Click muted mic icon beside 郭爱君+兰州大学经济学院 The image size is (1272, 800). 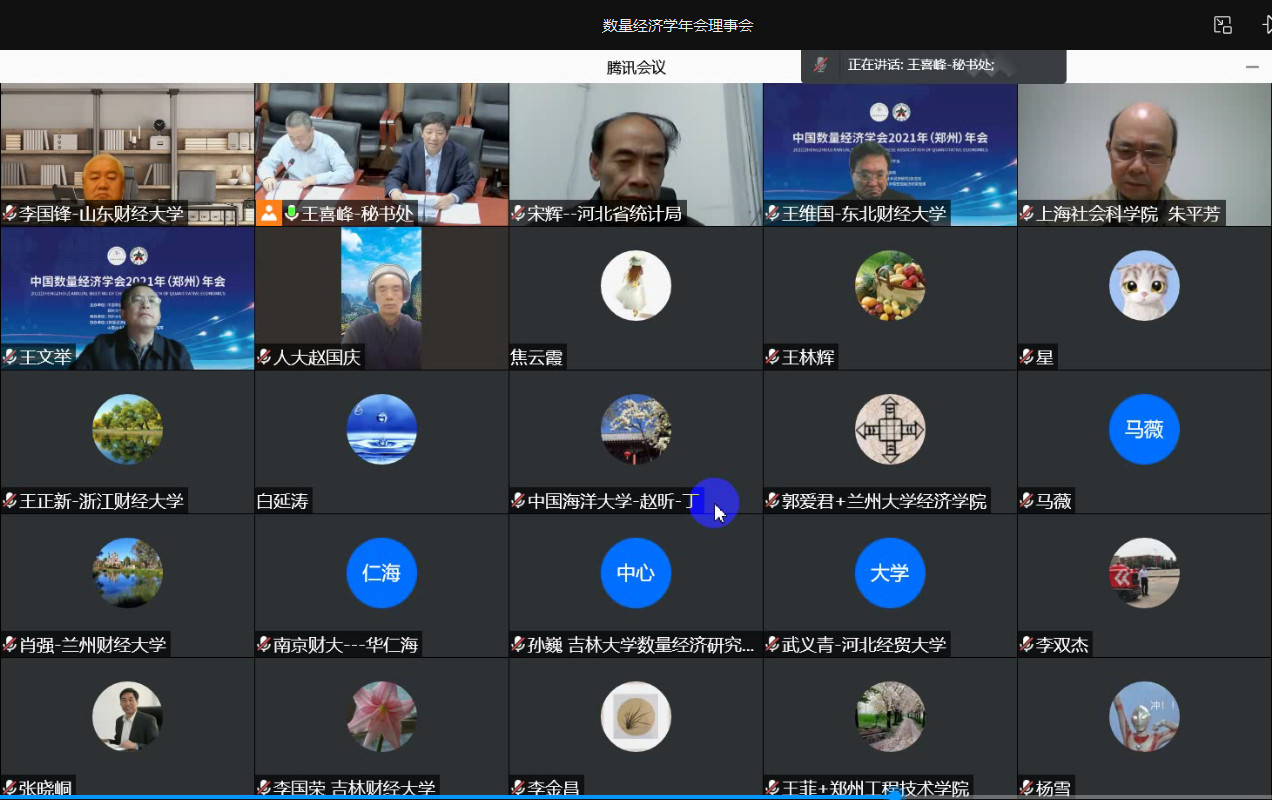(772, 501)
